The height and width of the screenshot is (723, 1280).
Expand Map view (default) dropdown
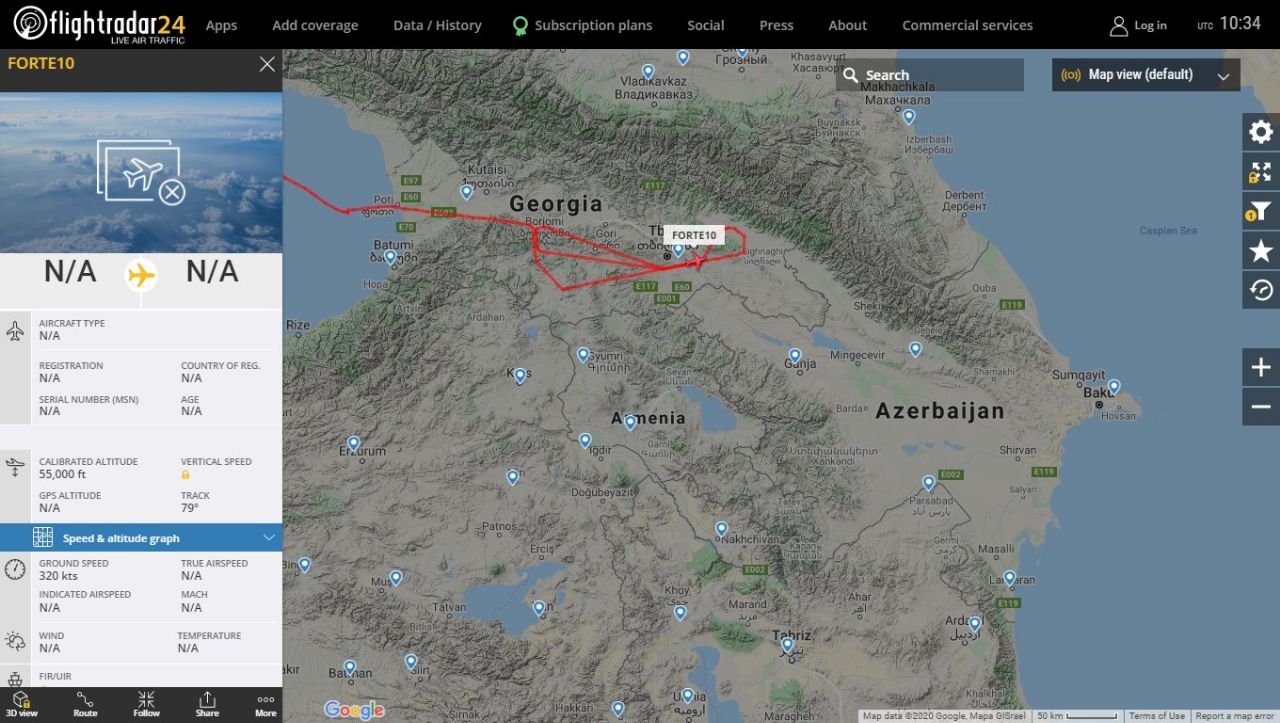1146,75
